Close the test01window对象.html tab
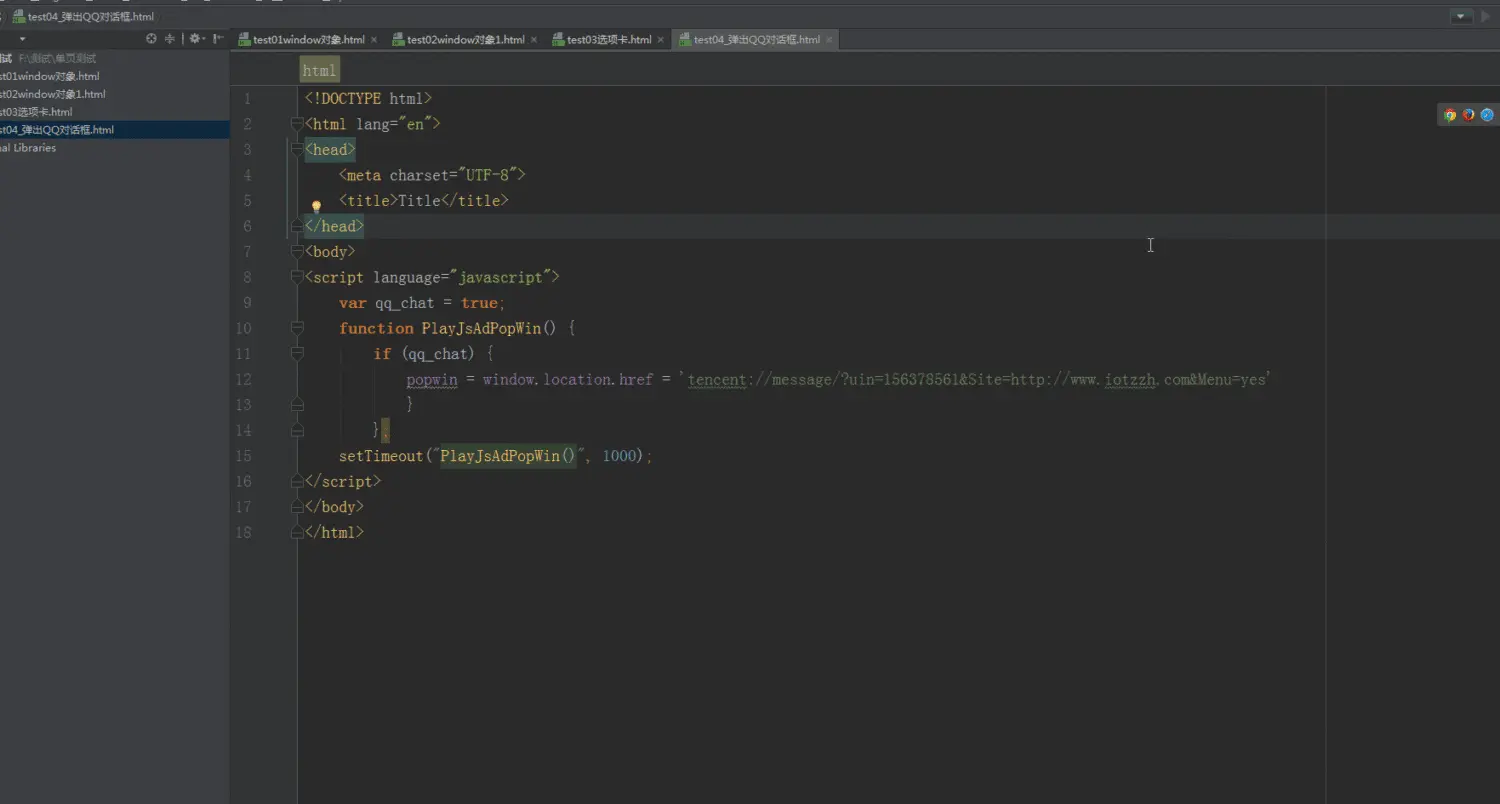The height and width of the screenshot is (804, 1500). (374, 40)
